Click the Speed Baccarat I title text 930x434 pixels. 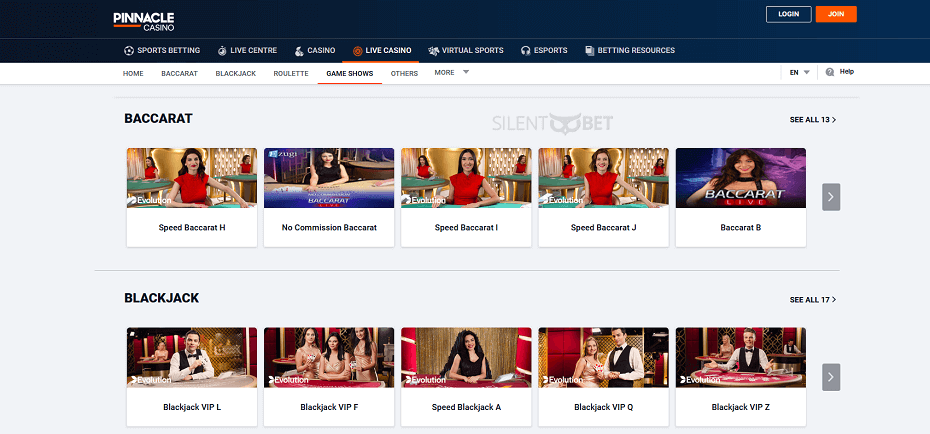[466, 228]
